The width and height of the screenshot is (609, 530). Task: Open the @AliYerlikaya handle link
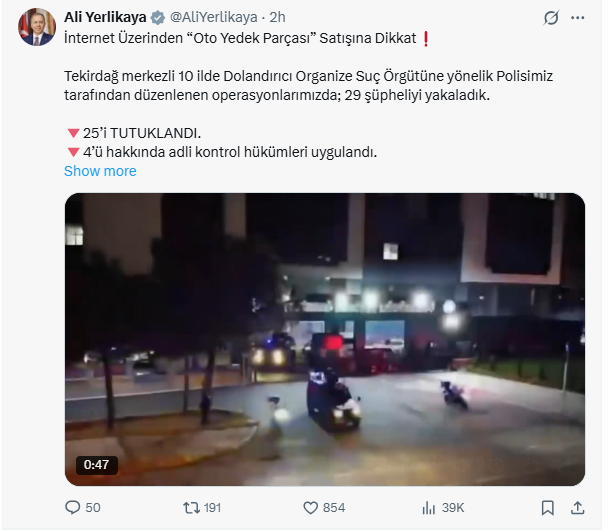click(214, 17)
